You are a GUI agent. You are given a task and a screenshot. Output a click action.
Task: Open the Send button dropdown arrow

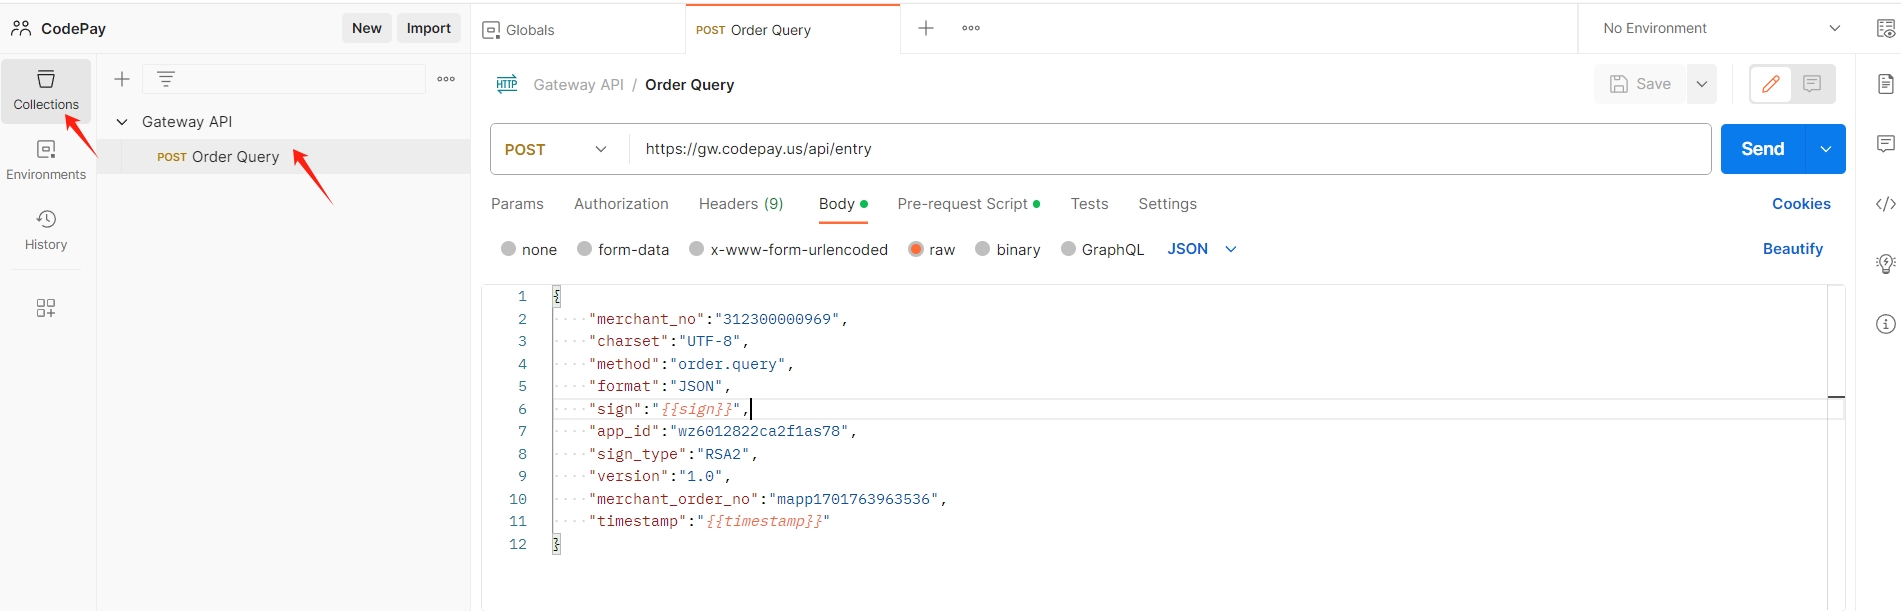1826,149
